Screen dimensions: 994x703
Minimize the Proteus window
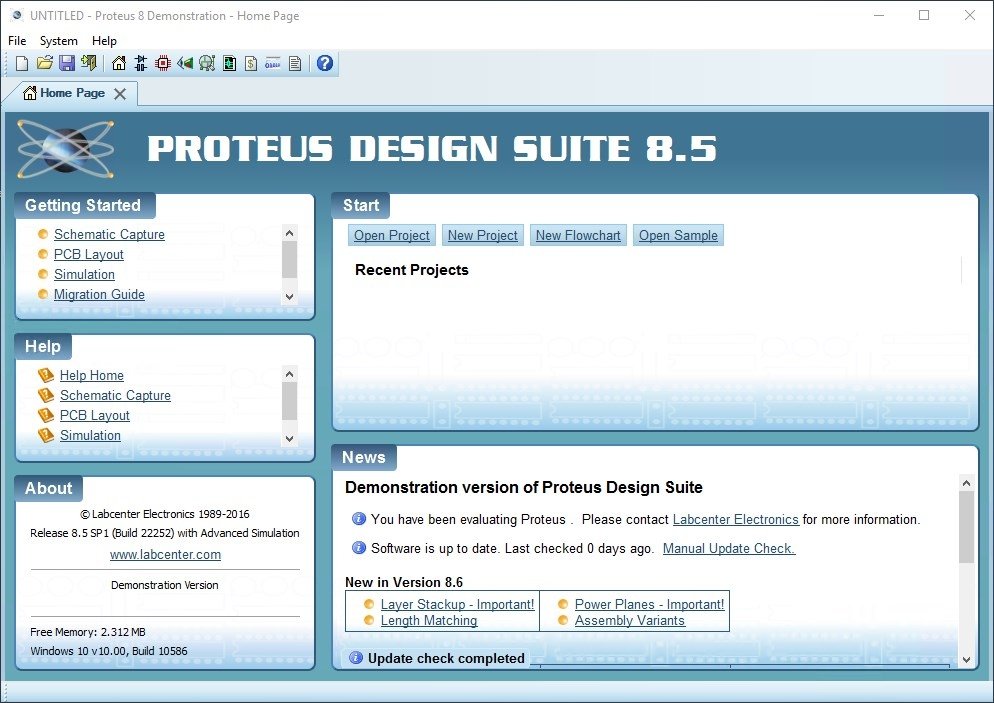coord(879,15)
